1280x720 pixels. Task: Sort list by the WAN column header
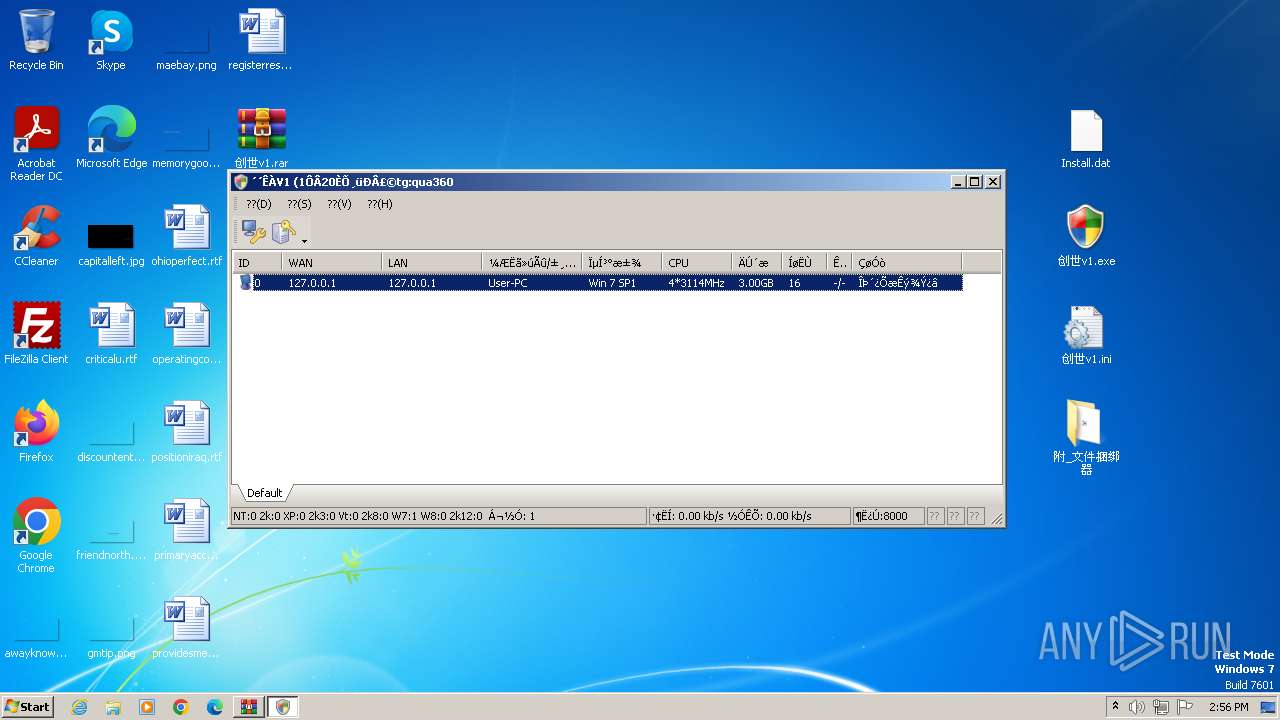[x=332, y=263]
